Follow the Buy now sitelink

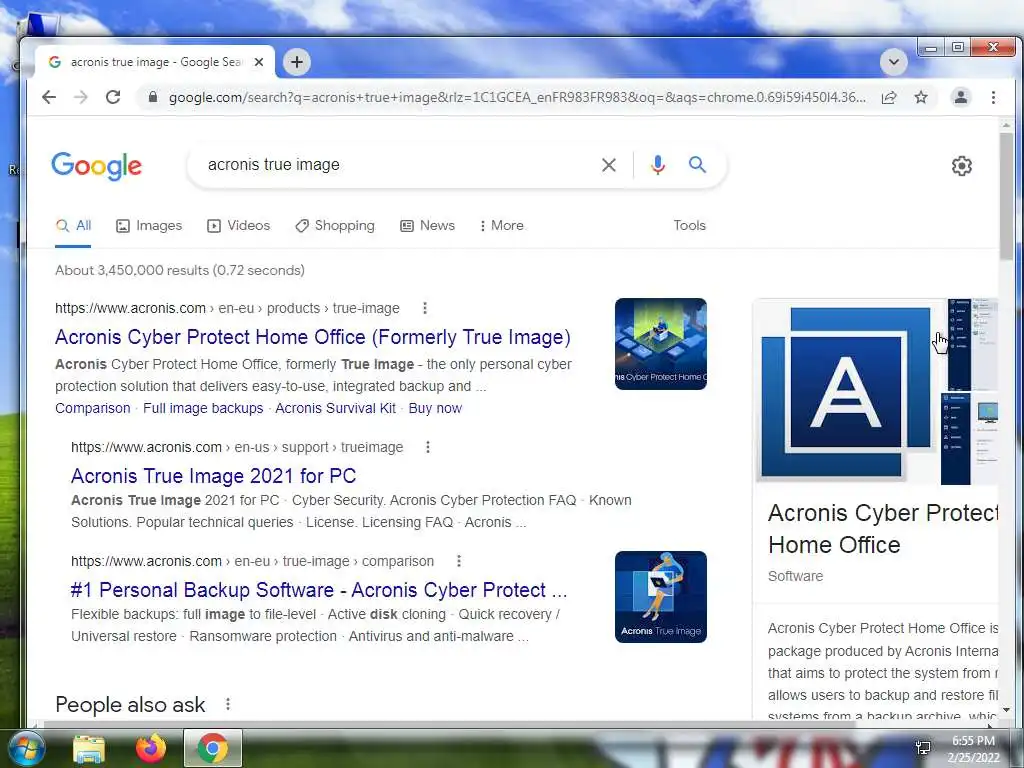435,408
